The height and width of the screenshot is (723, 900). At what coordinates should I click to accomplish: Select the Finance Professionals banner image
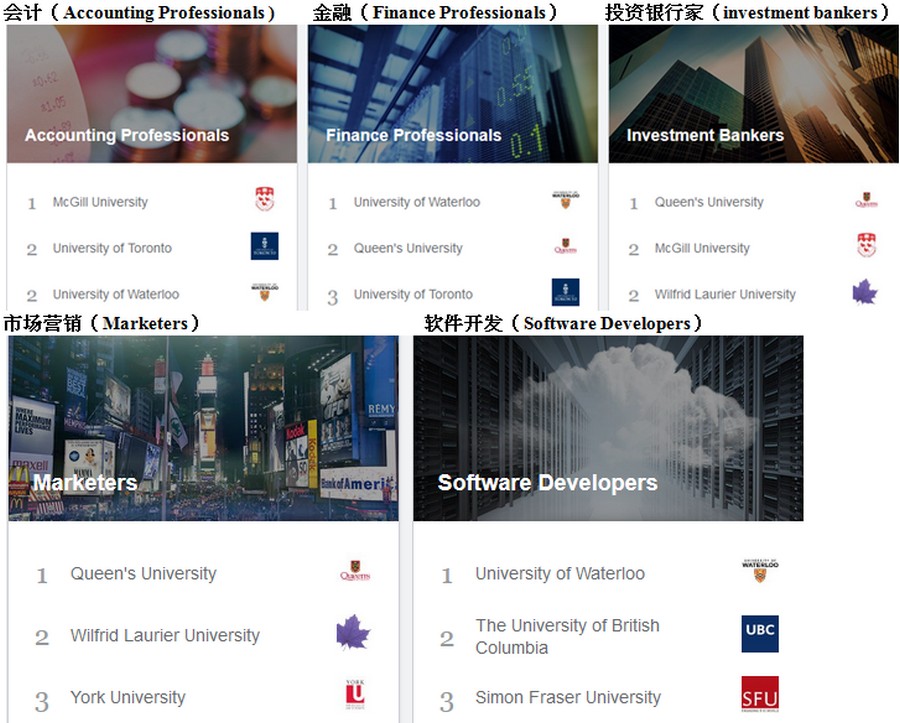[x=453, y=94]
